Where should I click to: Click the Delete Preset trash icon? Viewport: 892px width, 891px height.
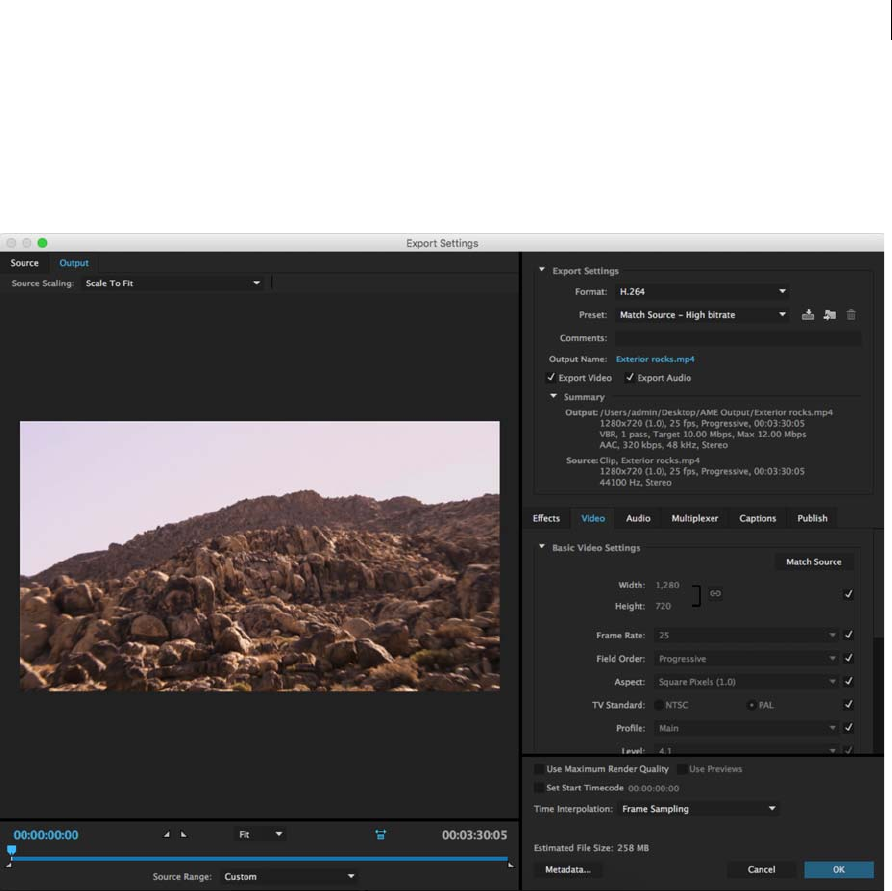tap(851, 315)
